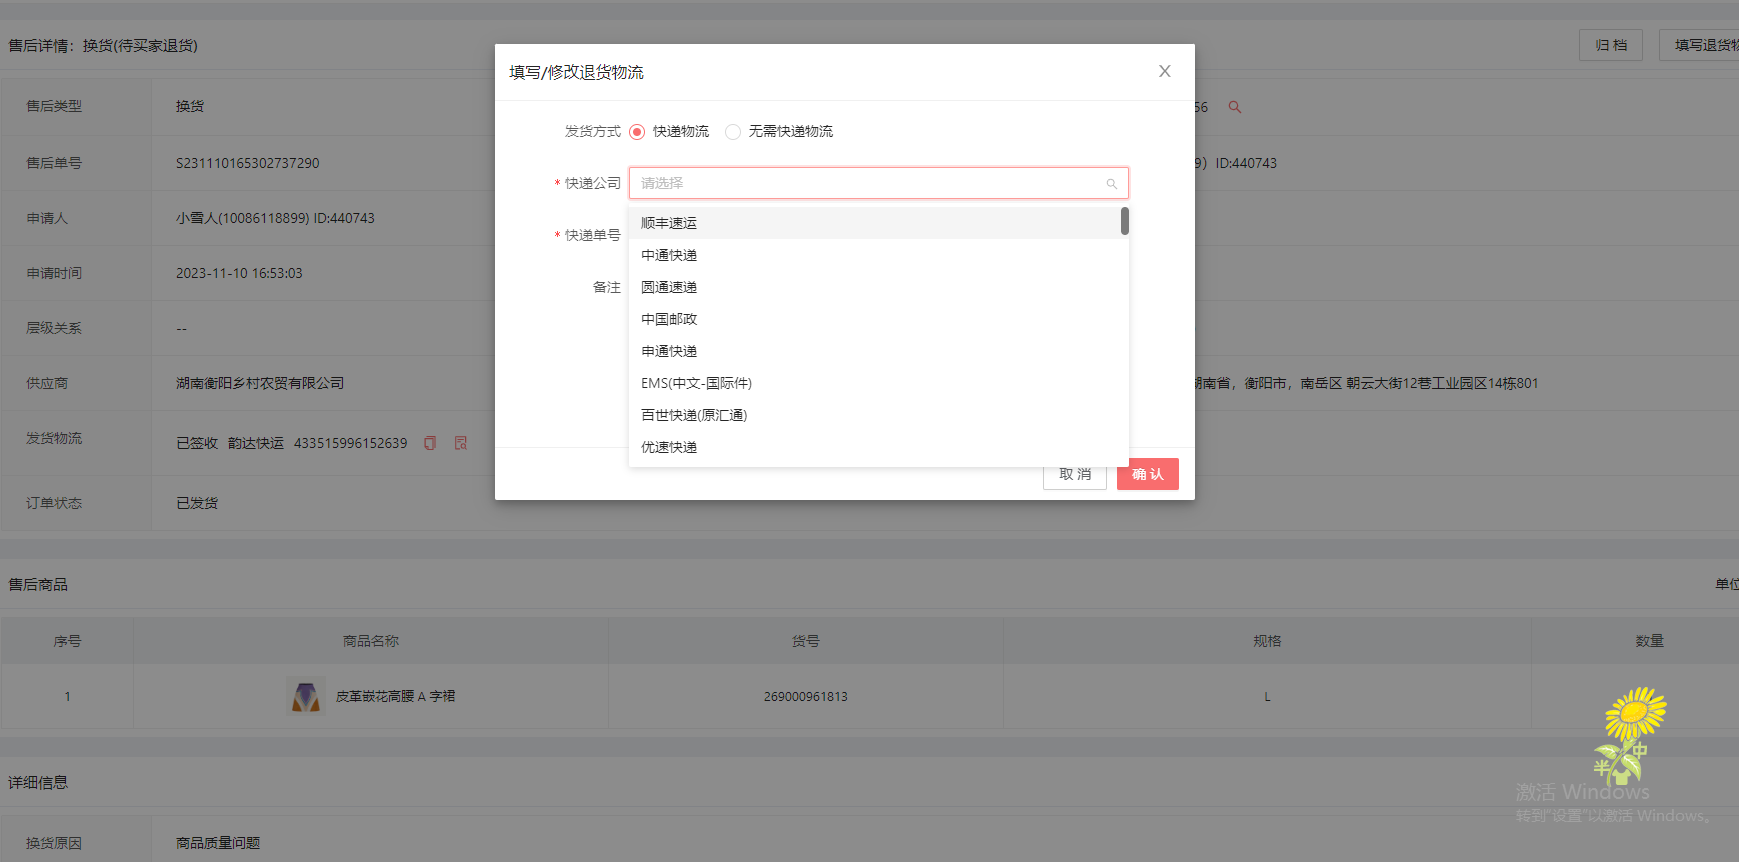Select the EMS(中文-国际件) option
This screenshot has width=1739, height=862.
tap(696, 383)
